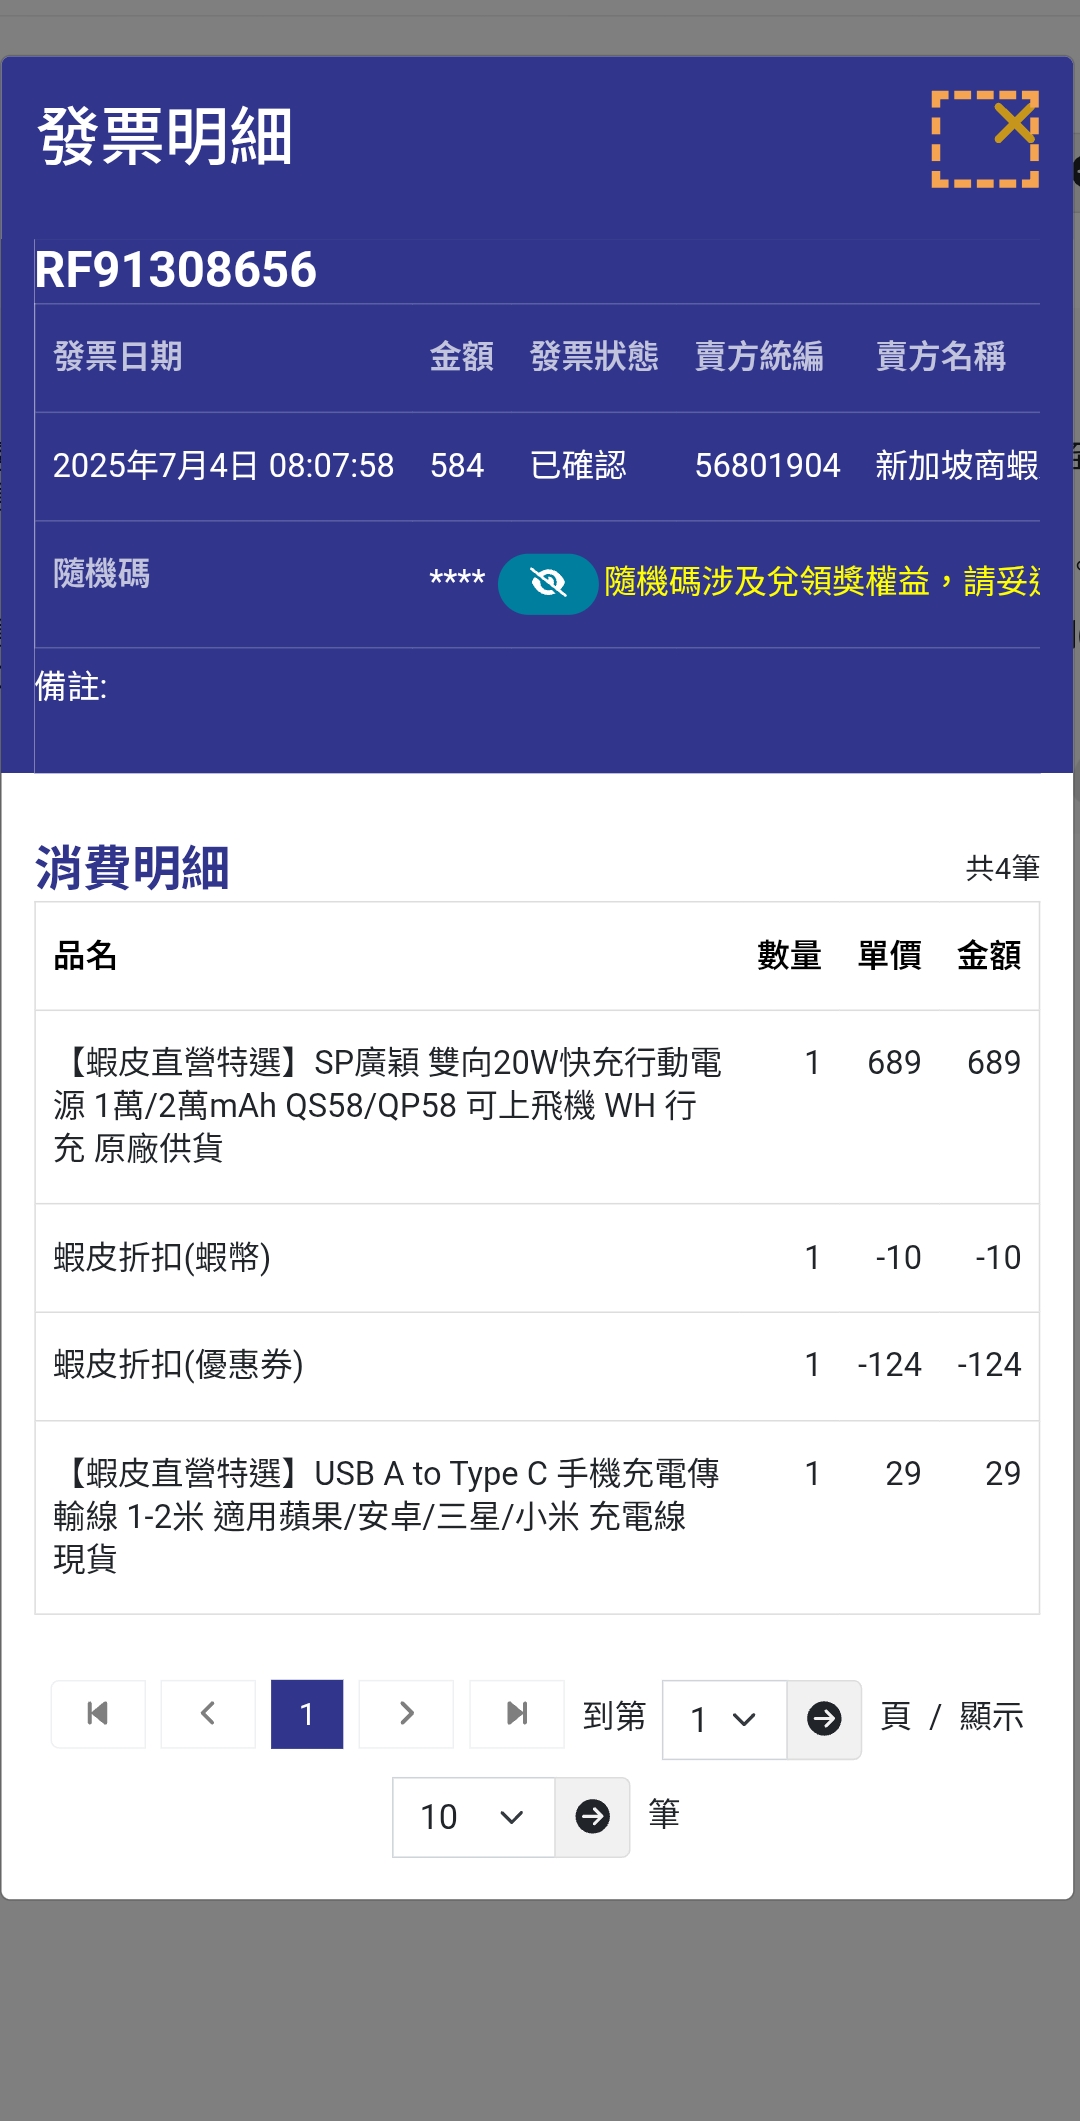This screenshot has height=2121, width=1080.
Task: Go to next page arrow
Action: (x=406, y=1714)
